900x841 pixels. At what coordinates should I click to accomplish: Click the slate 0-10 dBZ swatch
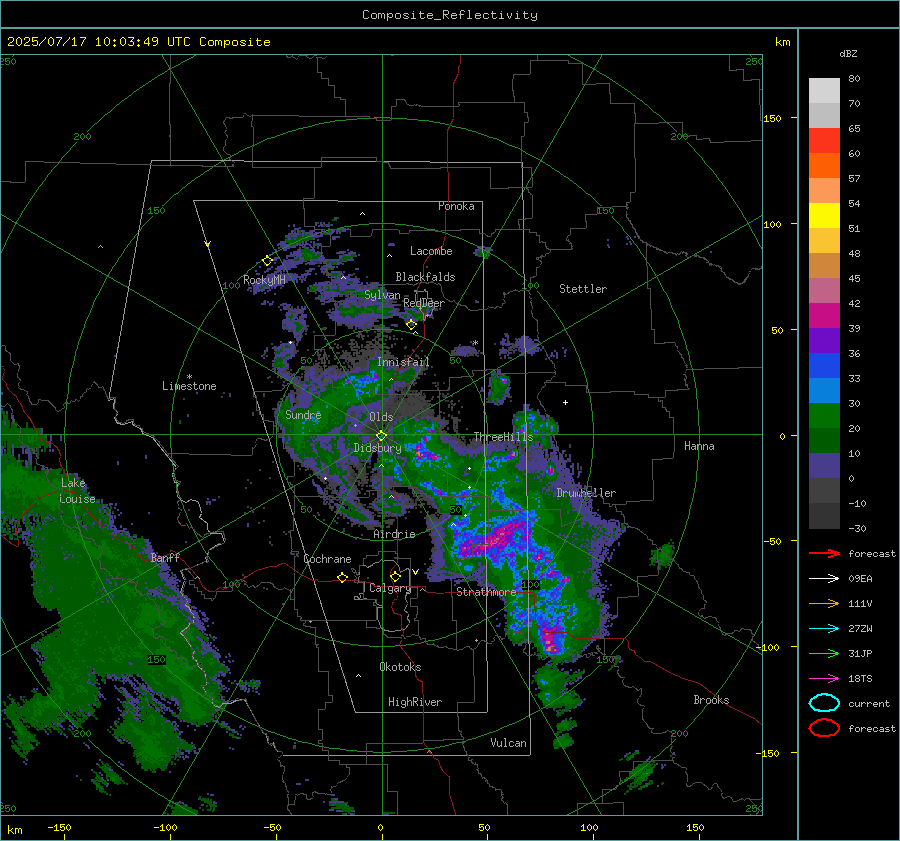(824, 466)
